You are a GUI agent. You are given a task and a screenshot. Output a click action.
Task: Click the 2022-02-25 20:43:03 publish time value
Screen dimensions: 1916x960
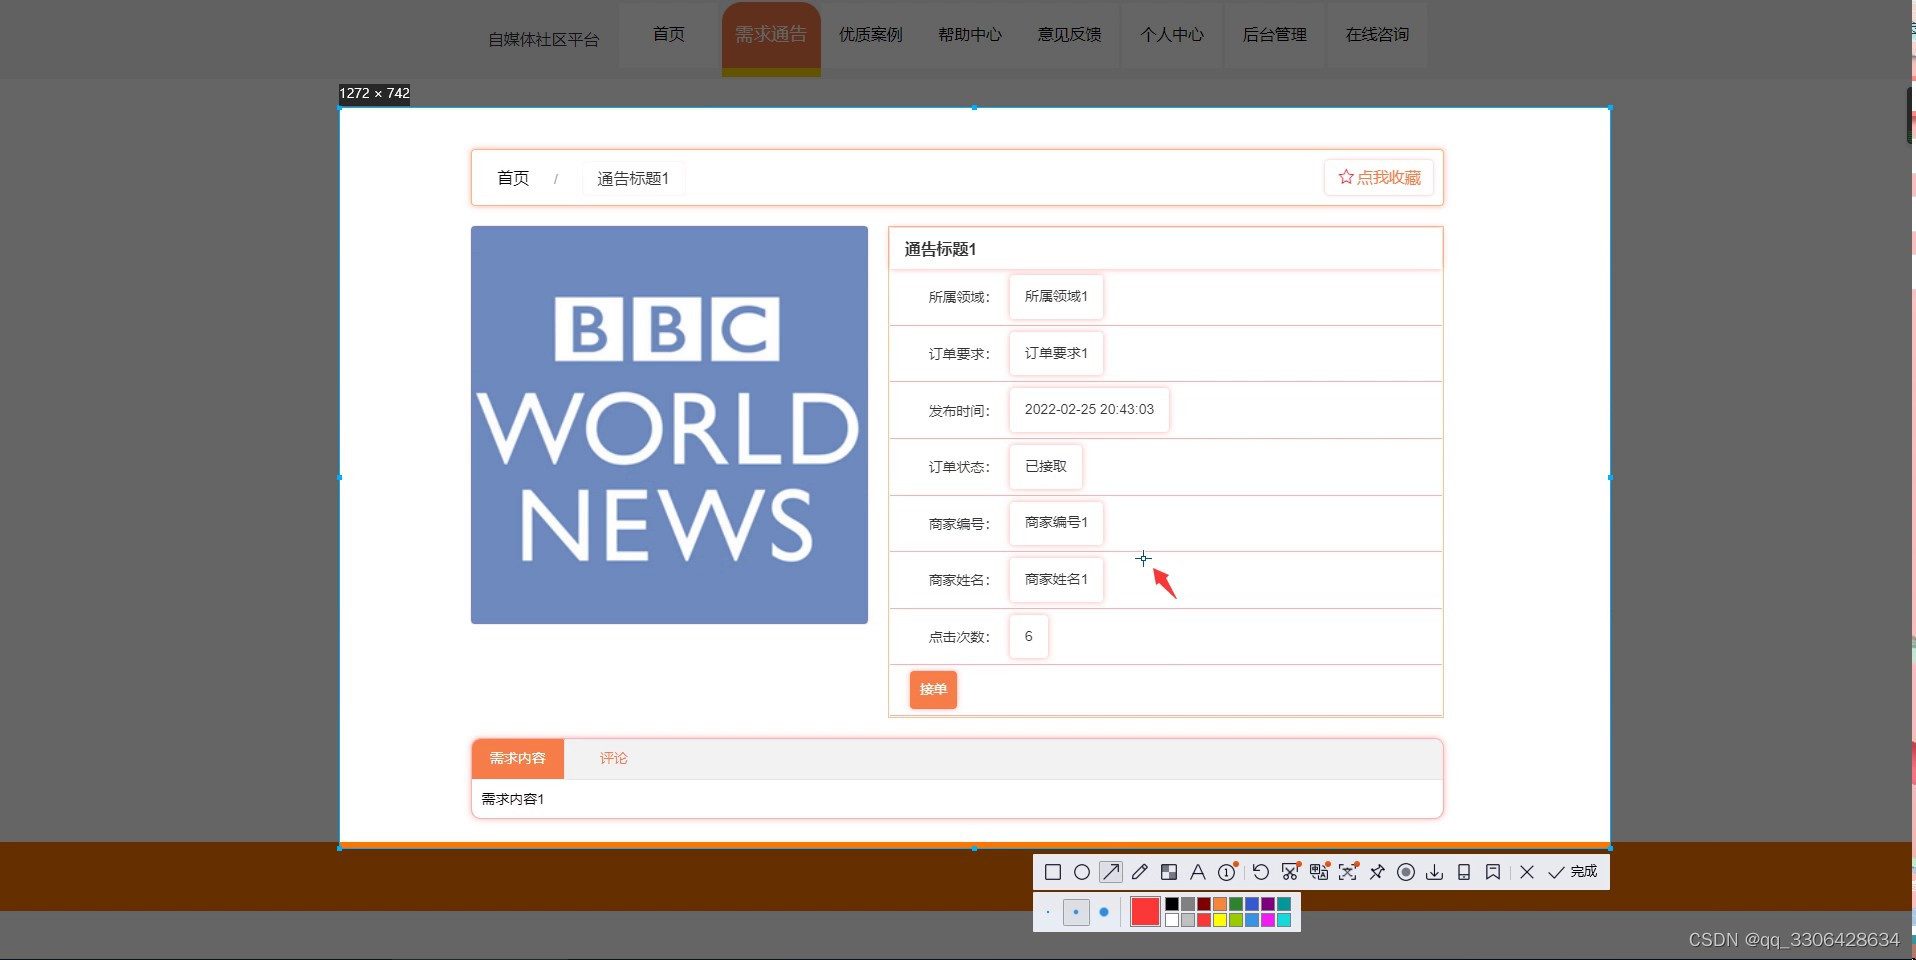tap(1089, 410)
